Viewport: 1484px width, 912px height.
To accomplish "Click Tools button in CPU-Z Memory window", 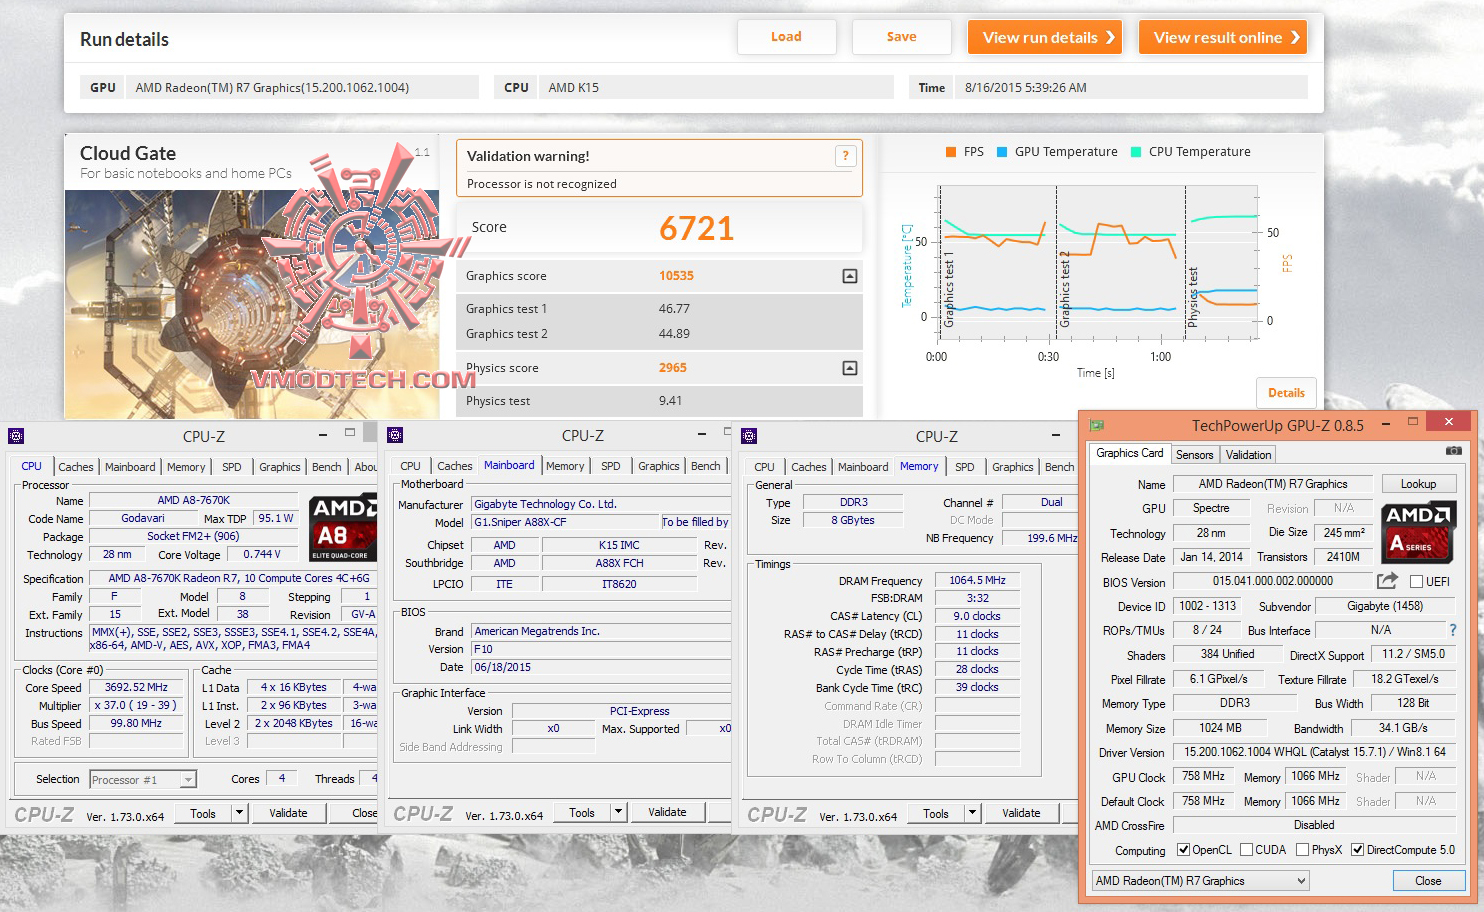I will [936, 813].
